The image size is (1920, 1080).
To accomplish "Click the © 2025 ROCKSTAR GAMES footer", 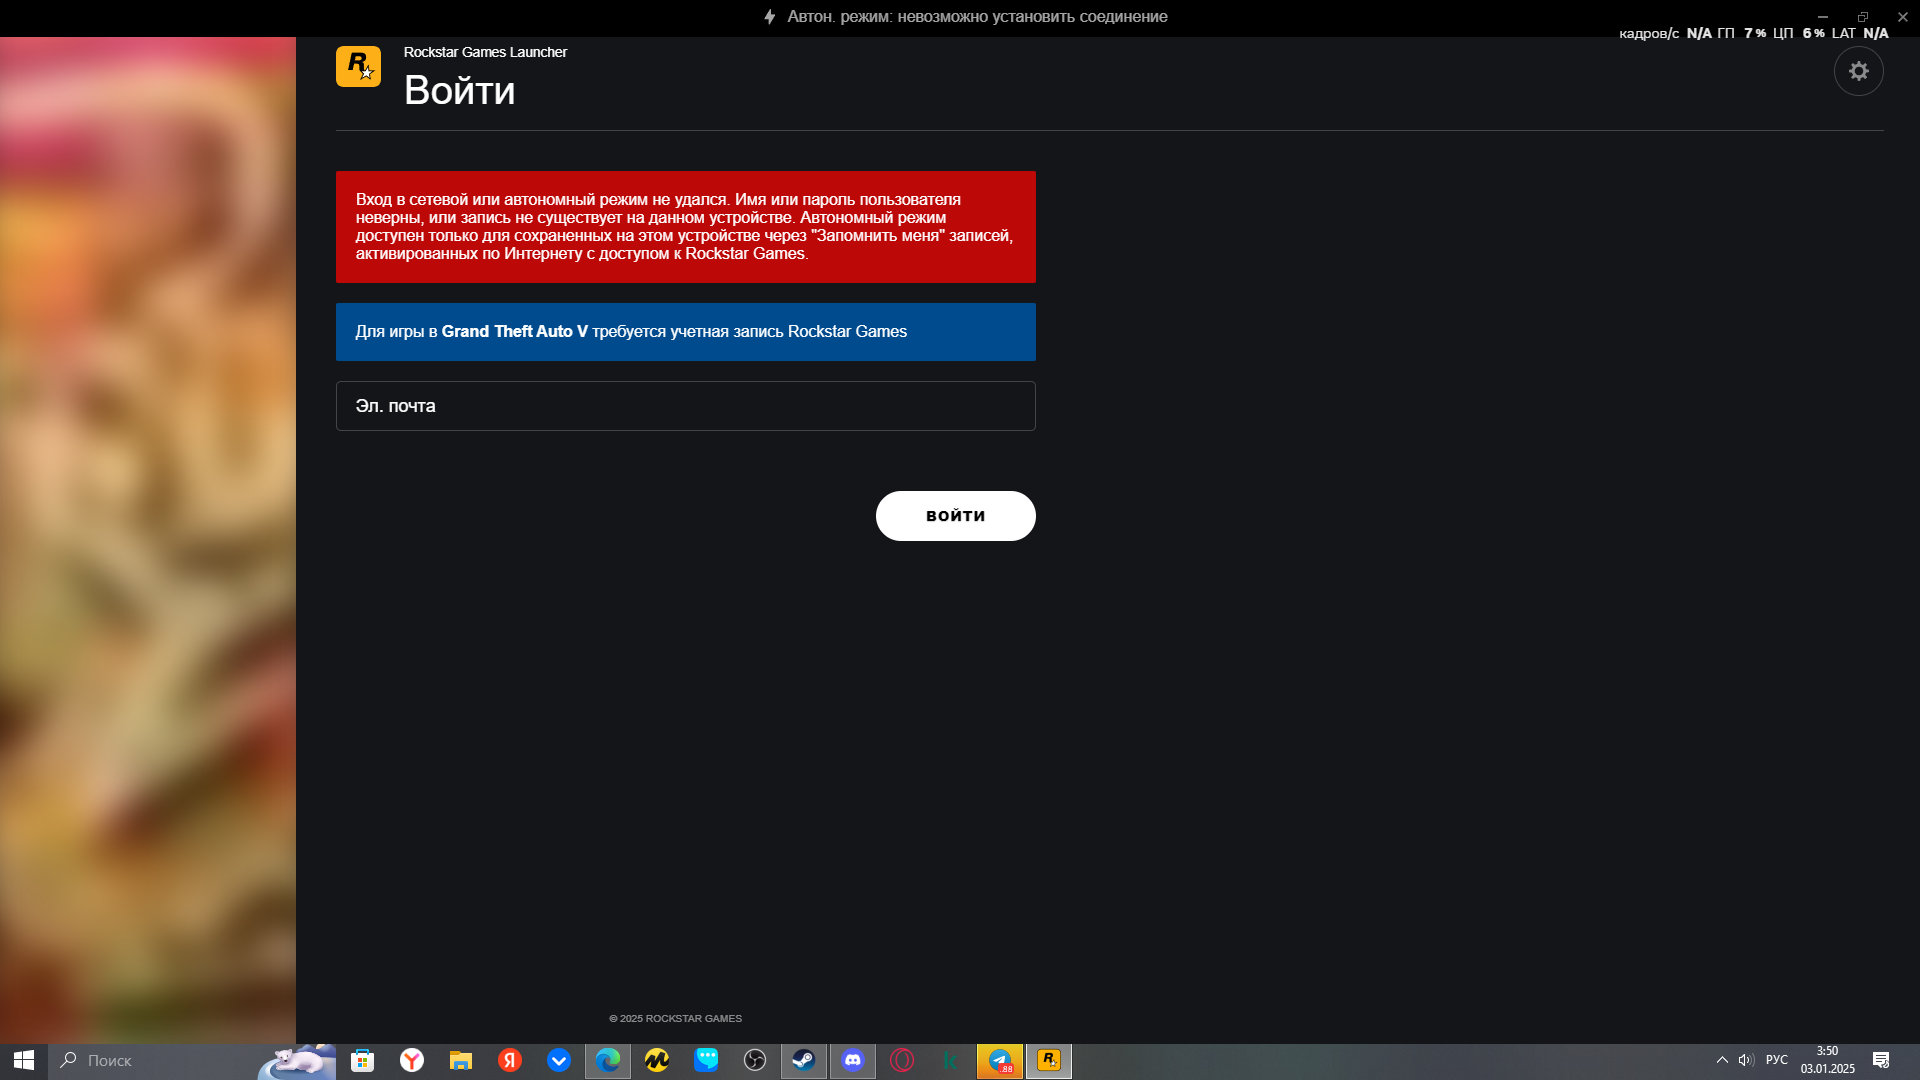I will 675,1018.
